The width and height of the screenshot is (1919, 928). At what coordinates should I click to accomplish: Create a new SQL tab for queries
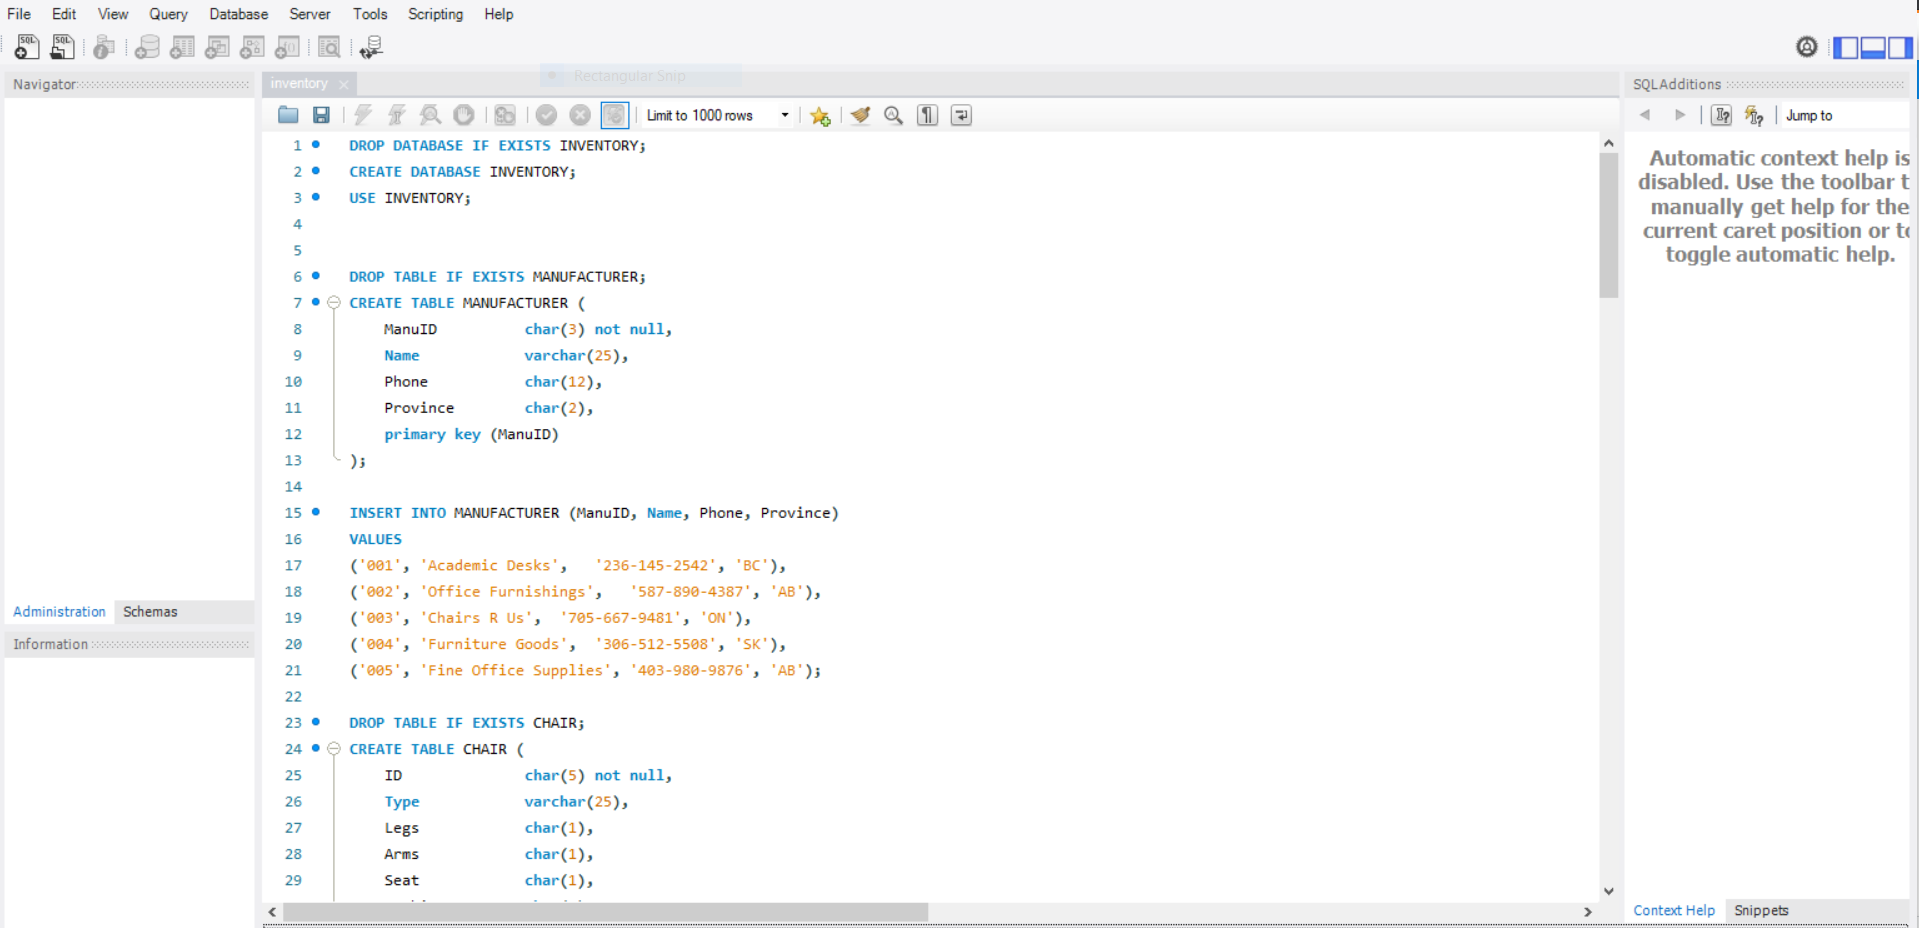[27, 46]
